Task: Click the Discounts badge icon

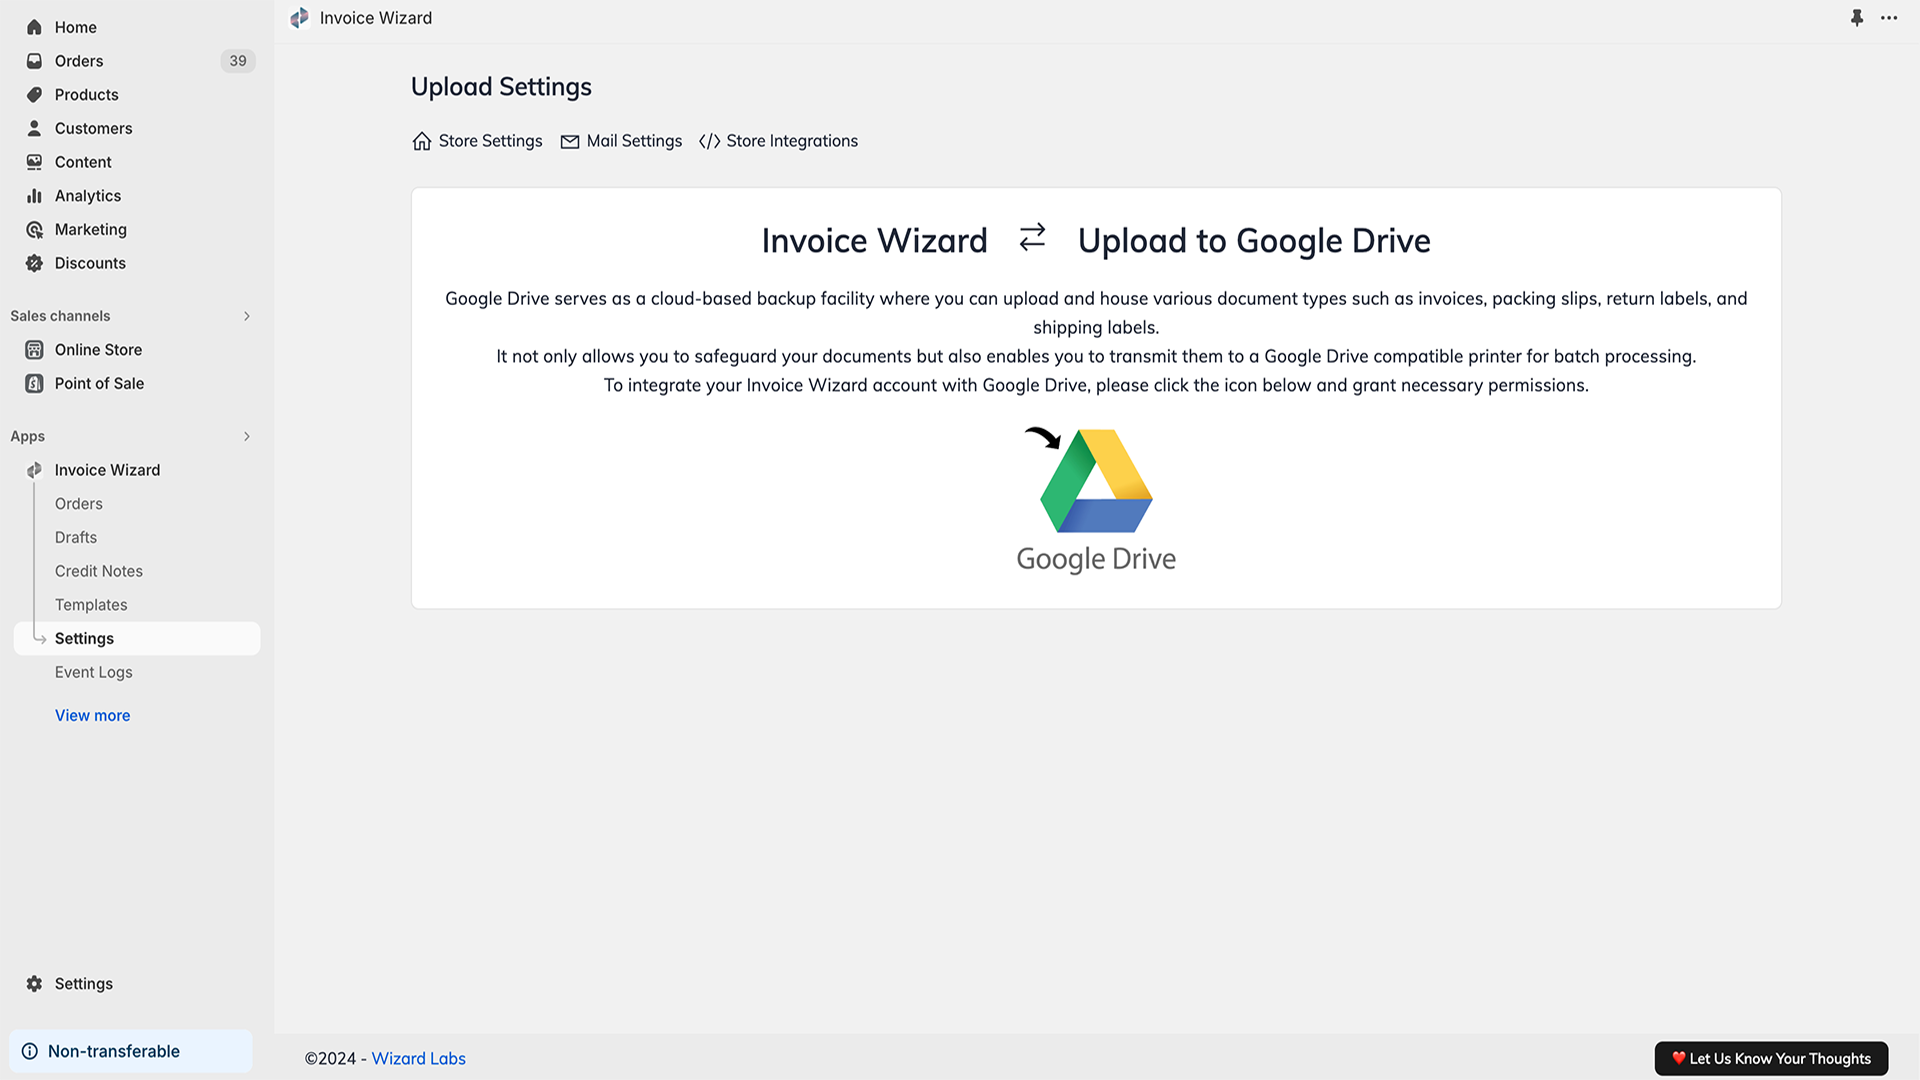Action: pos(34,263)
